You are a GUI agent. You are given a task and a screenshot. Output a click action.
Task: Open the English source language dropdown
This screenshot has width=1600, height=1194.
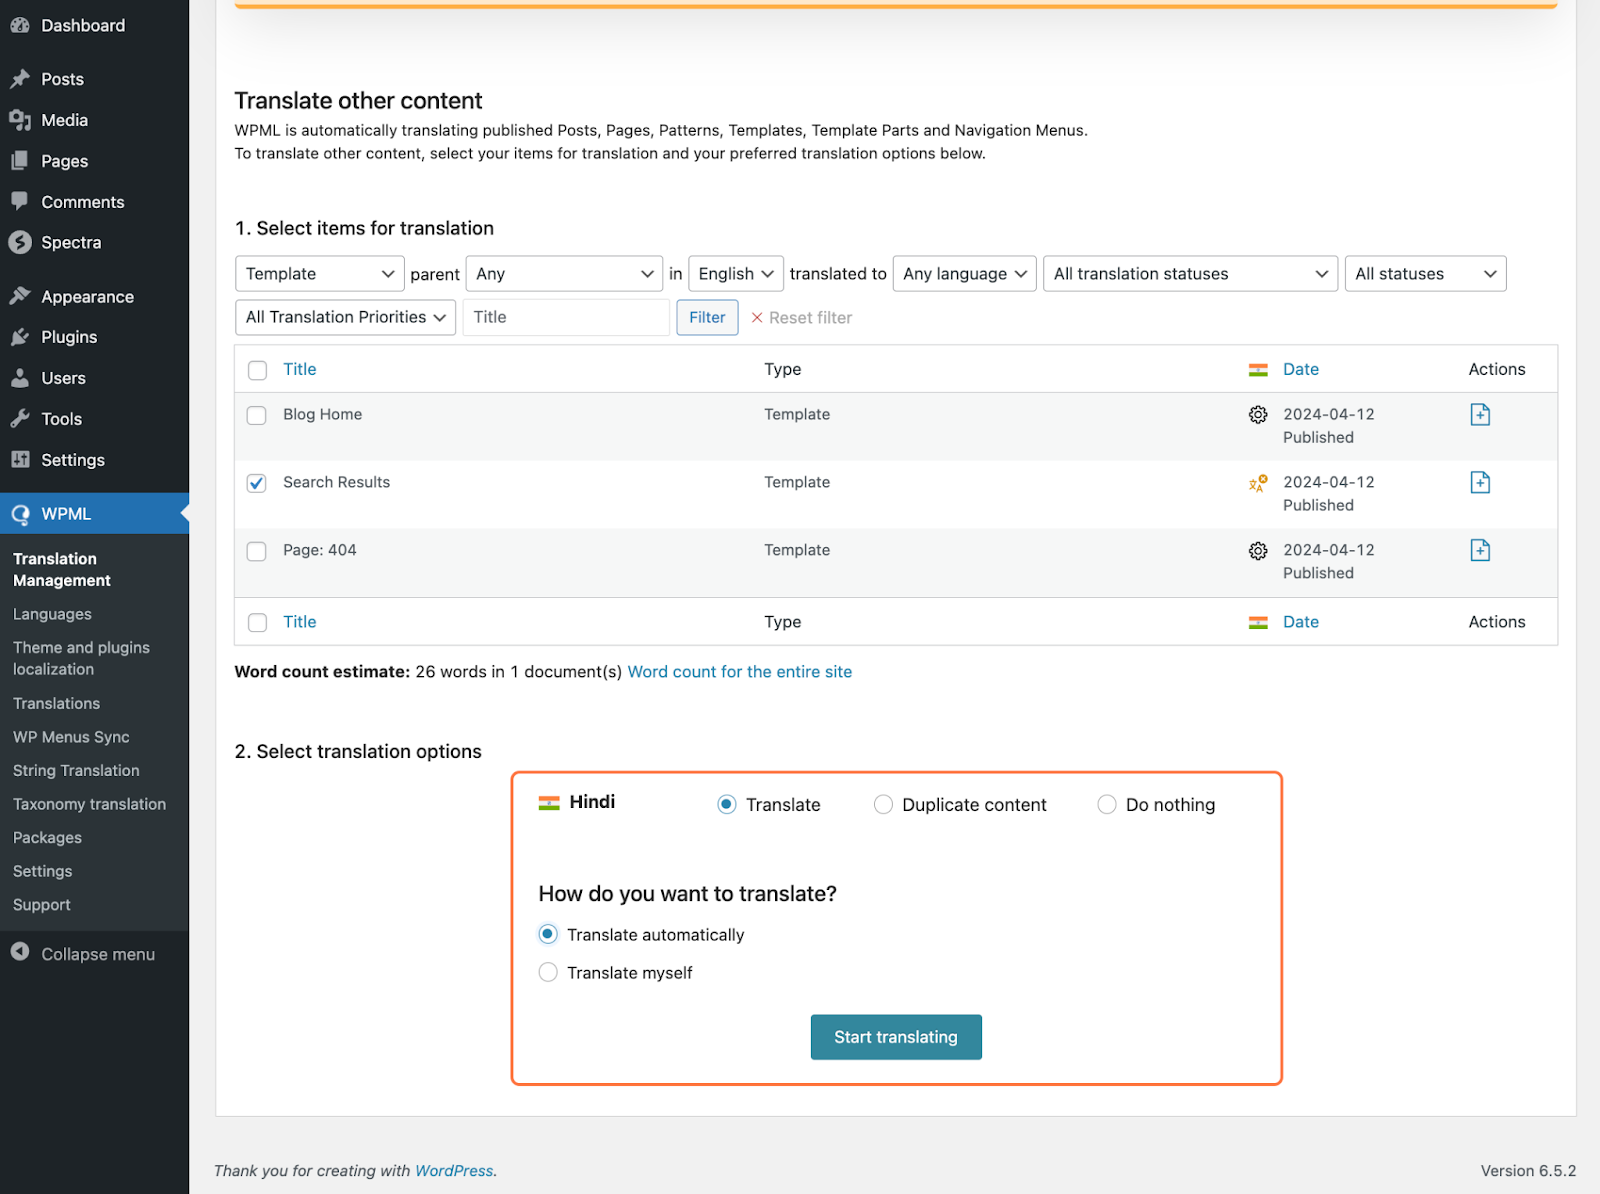736,274
